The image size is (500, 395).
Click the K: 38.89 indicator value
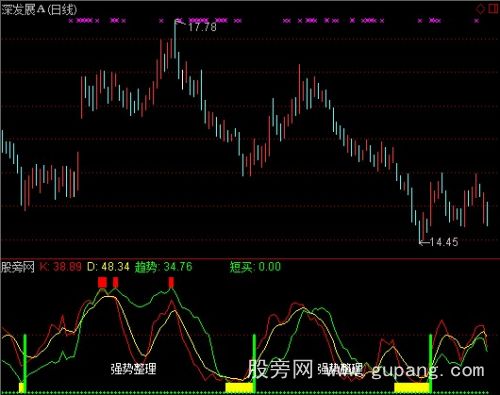pyautogui.click(x=60, y=267)
